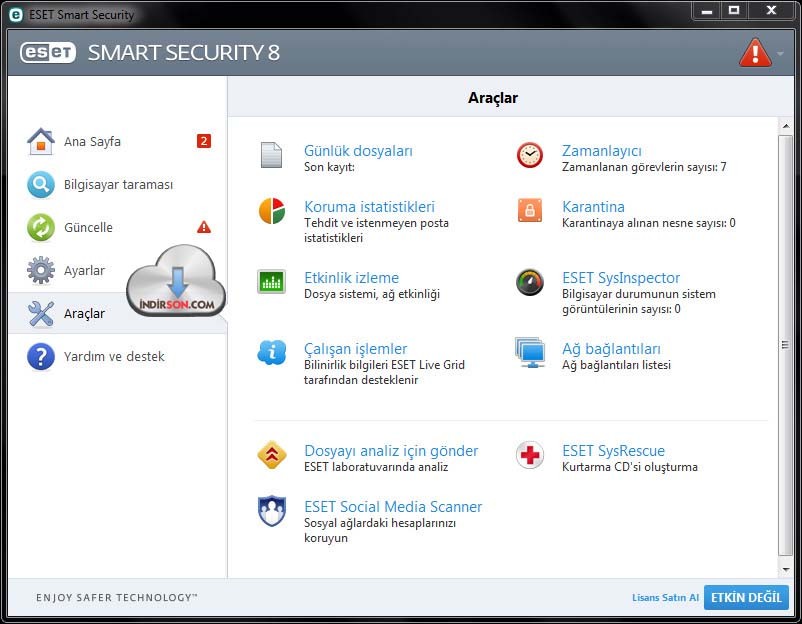Click the text 'ESET laboratuvarında analiz'

376,467
